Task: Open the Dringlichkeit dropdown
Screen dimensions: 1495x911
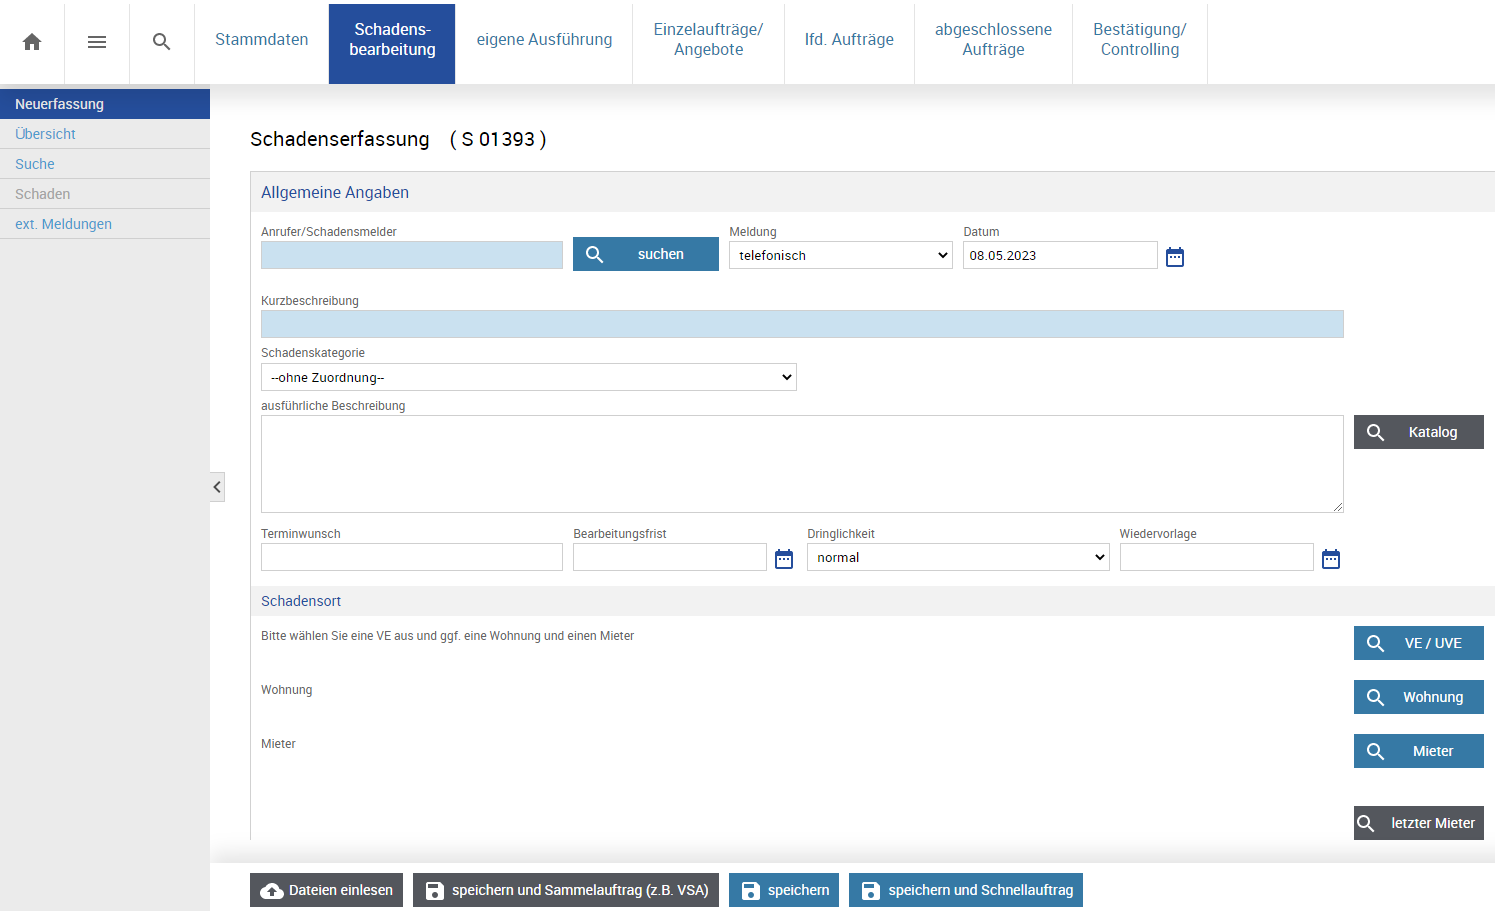Action: click(958, 558)
